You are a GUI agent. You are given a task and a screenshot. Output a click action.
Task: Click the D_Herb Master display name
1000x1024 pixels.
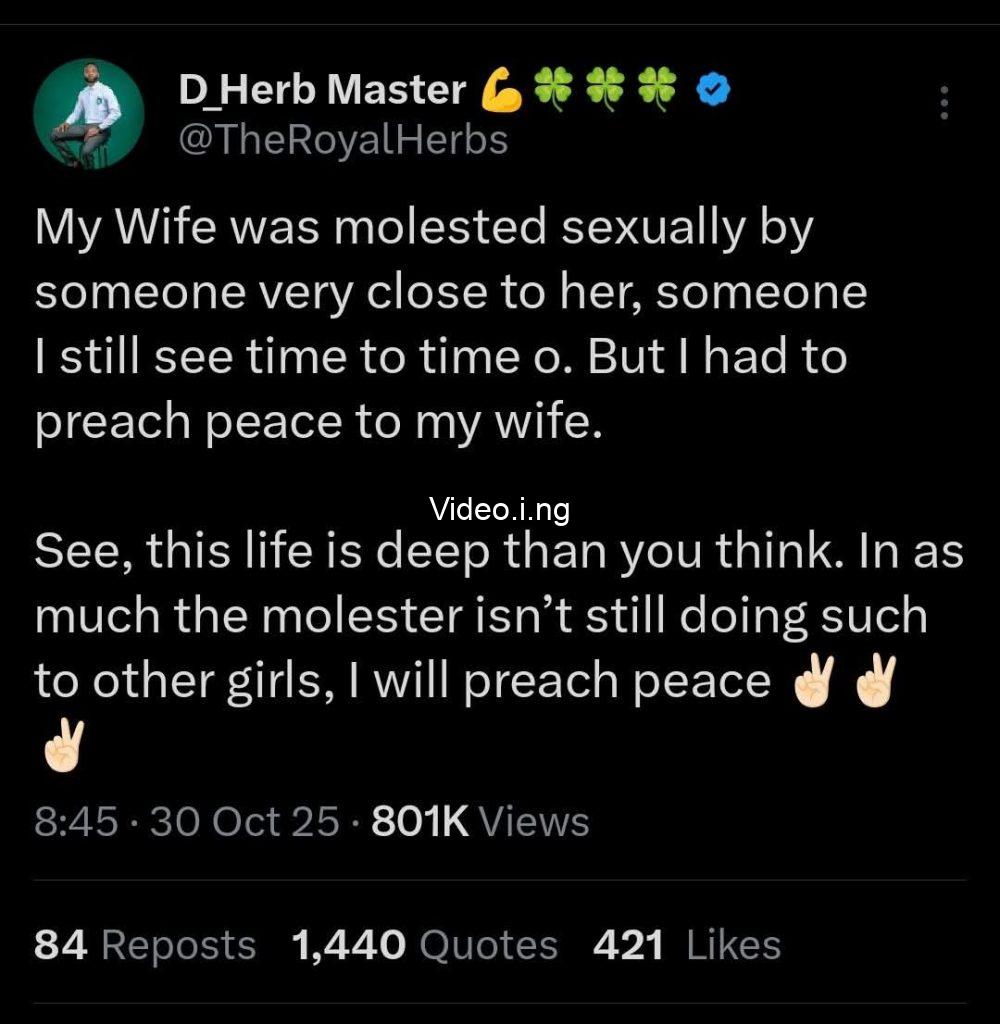(323, 89)
